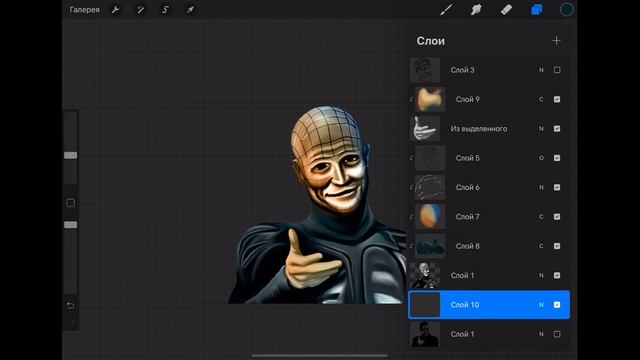Image resolution: width=640 pixels, height=360 pixels.
Task: Open the active color circle
Action: pyautogui.click(x=567, y=9)
